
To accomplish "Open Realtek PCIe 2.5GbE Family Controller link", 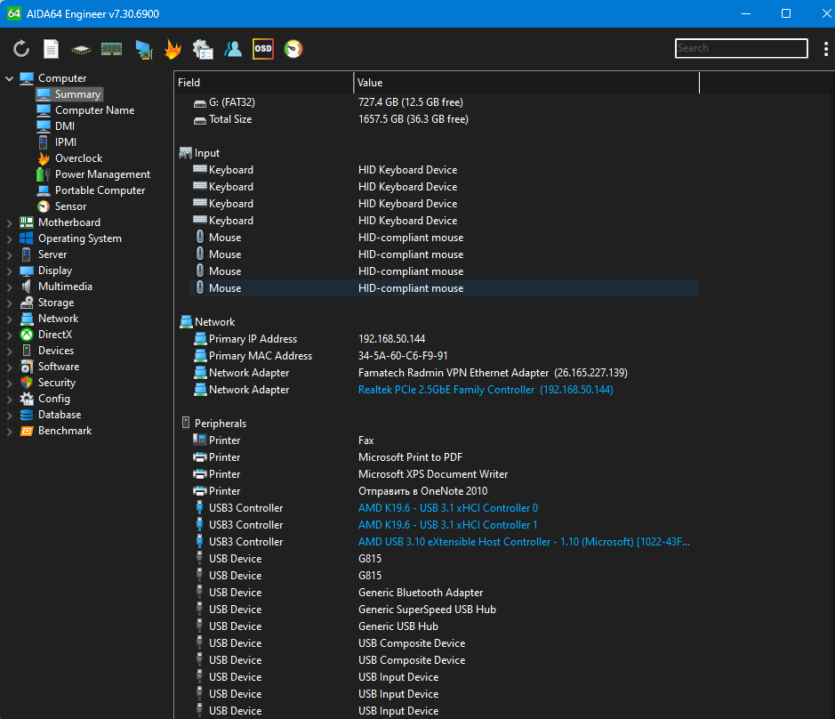I will click(x=485, y=390).
